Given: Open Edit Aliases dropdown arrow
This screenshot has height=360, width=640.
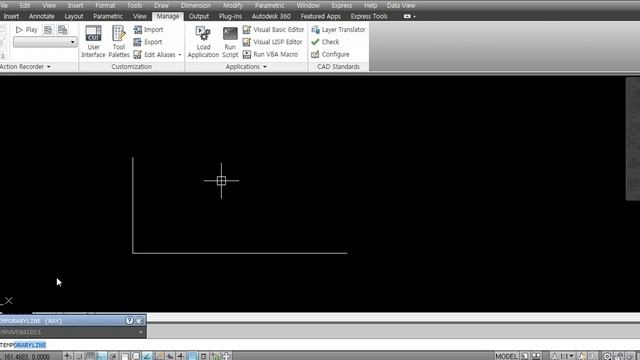Looking at the screenshot, I should coord(180,55).
